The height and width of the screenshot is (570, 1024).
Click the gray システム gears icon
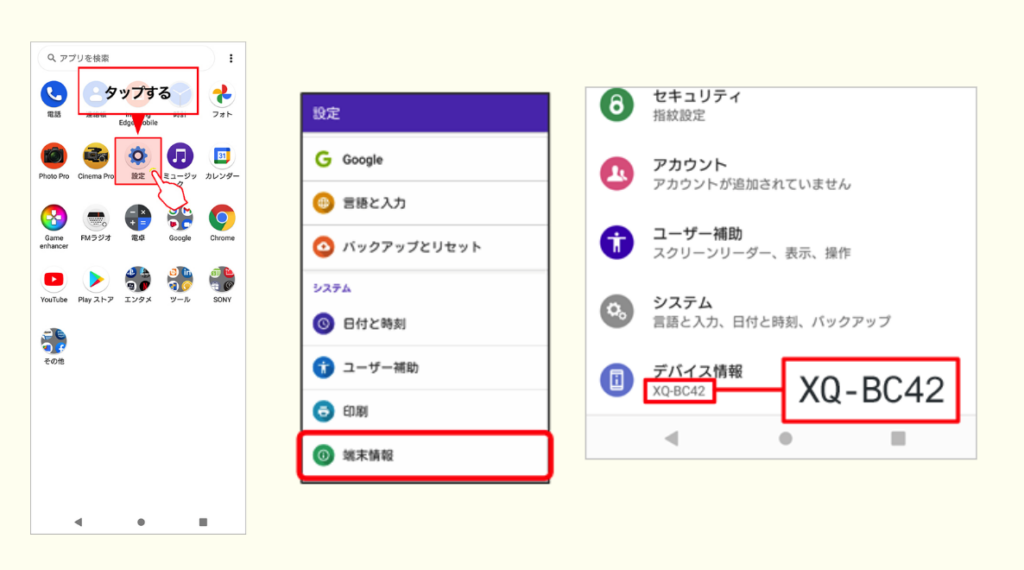[x=616, y=311]
